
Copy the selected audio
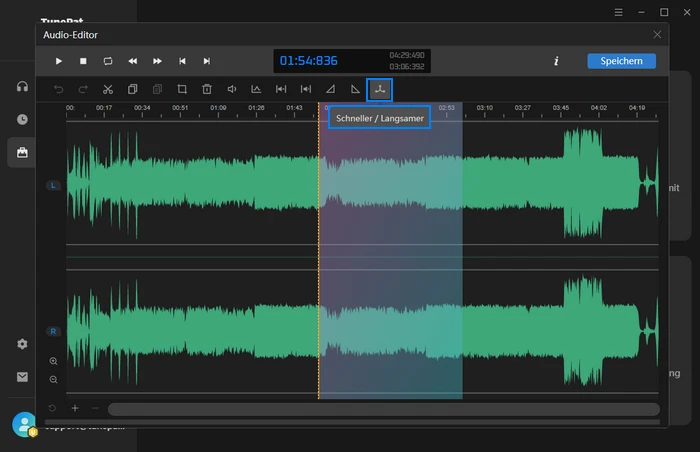click(133, 89)
